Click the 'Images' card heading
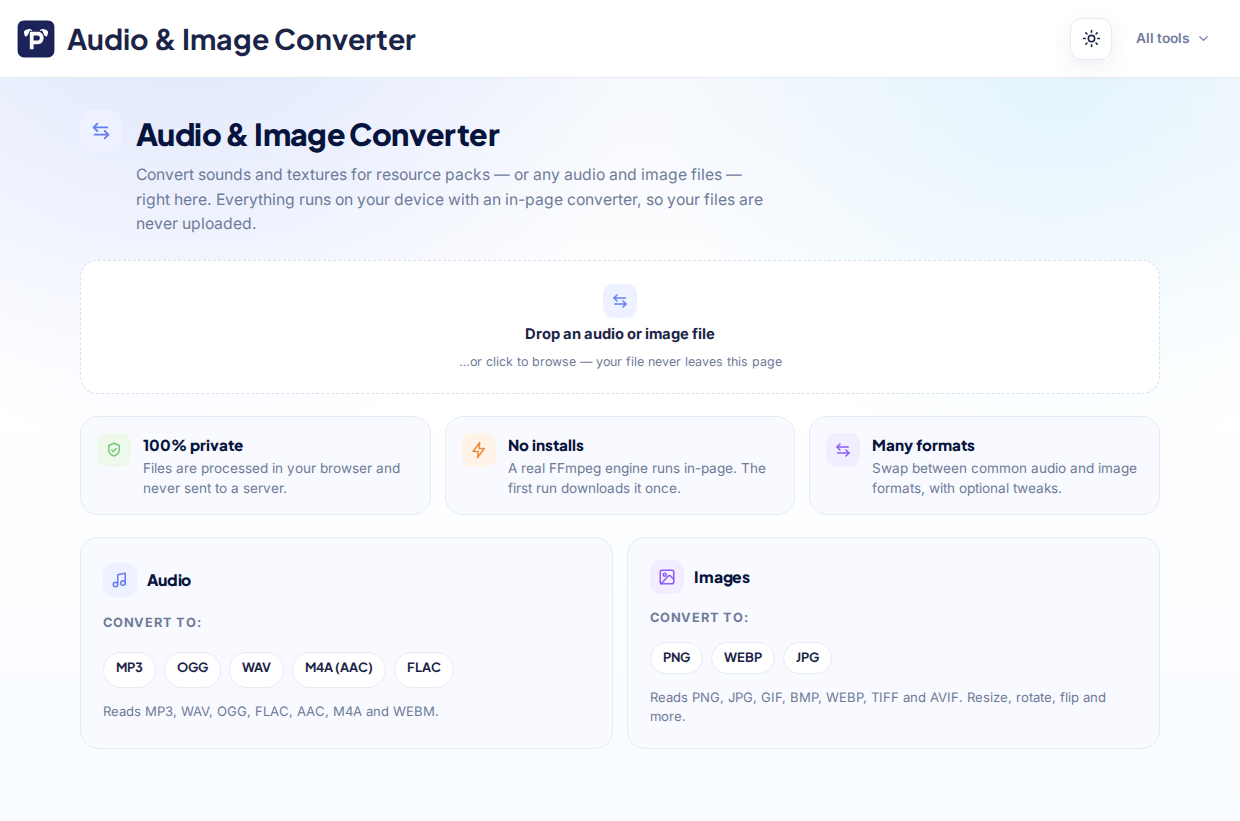The image size is (1240, 821). click(722, 577)
